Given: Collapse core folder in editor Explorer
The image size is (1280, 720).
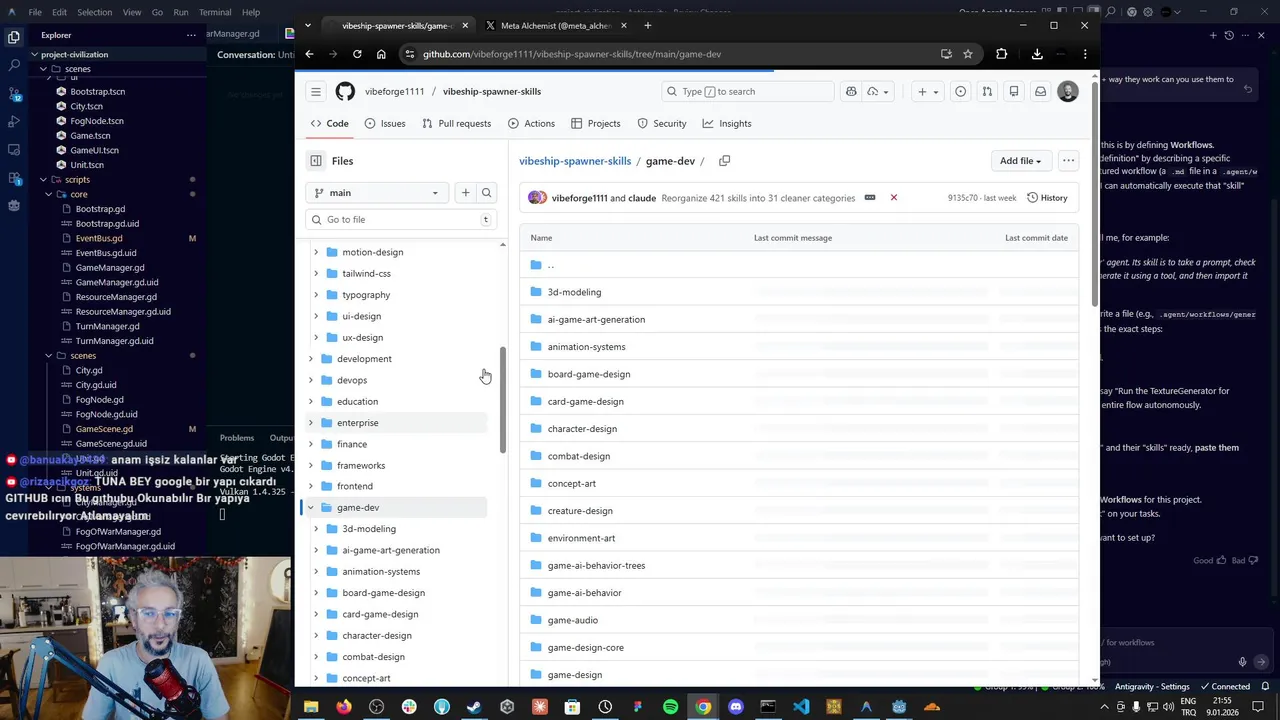Looking at the screenshot, I should [x=49, y=194].
